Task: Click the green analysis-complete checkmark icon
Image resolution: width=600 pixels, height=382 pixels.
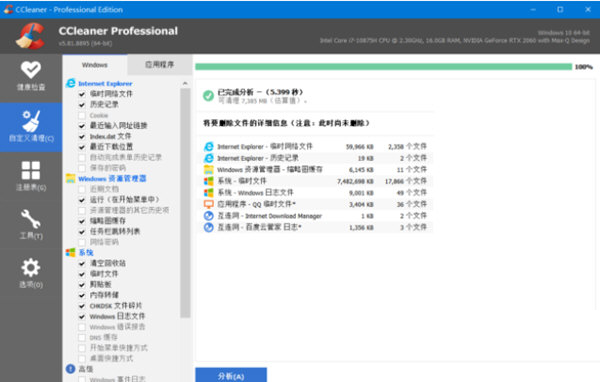Action: (x=208, y=95)
